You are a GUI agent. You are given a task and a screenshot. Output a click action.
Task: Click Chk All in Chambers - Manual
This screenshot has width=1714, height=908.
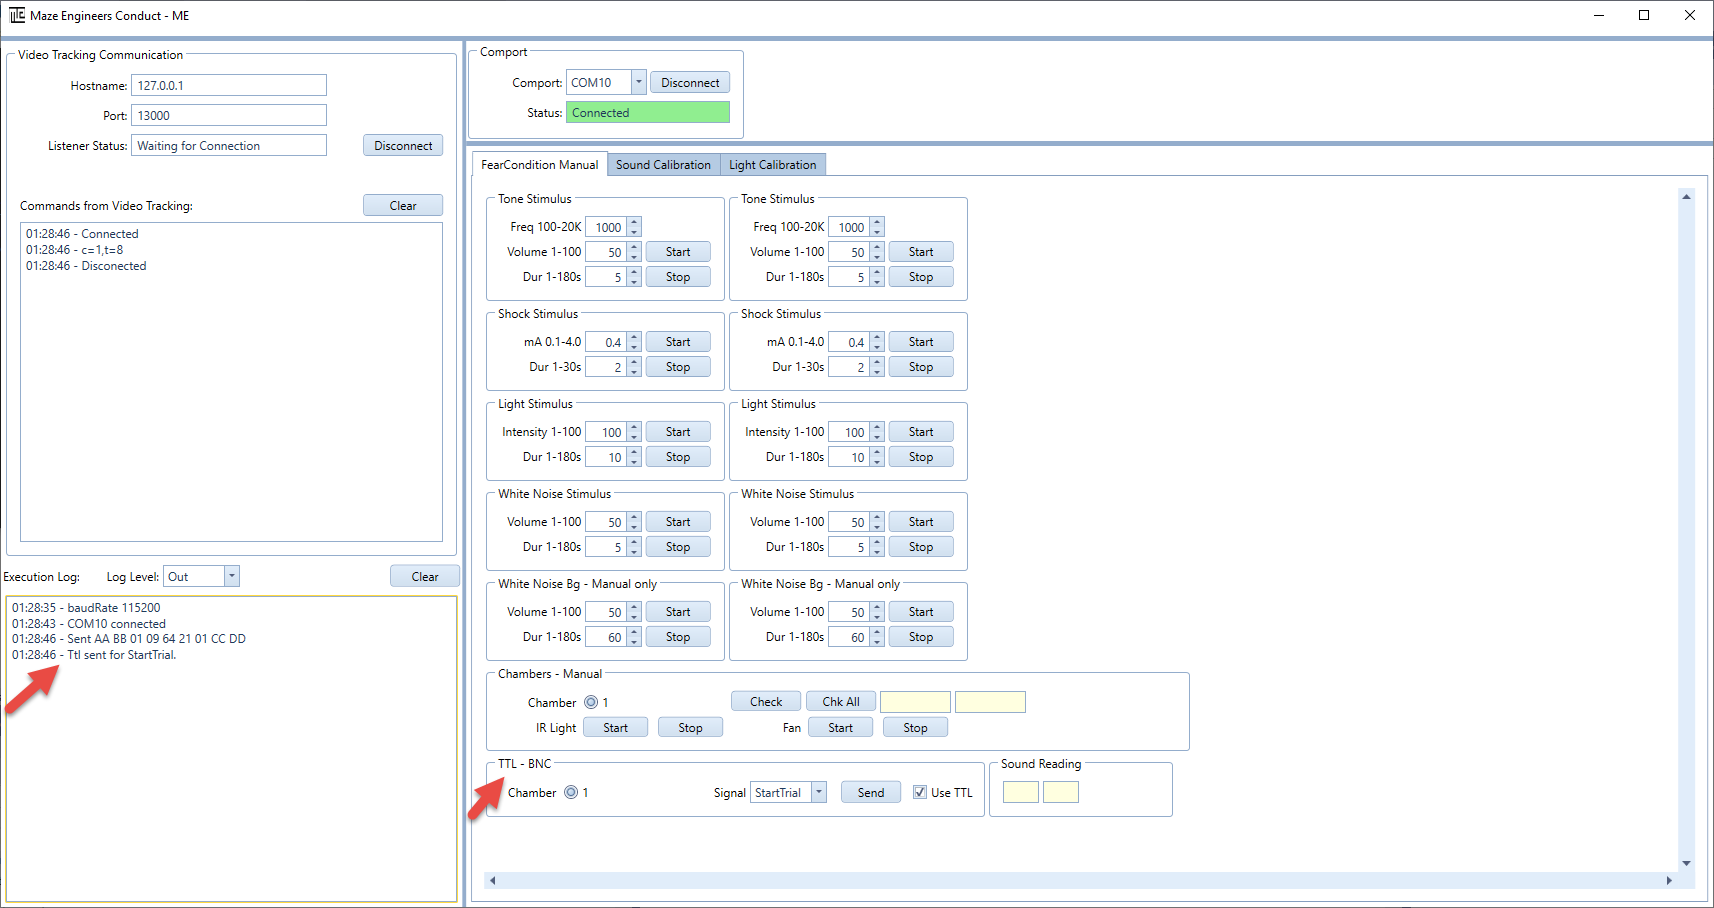[x=840, y=701]
